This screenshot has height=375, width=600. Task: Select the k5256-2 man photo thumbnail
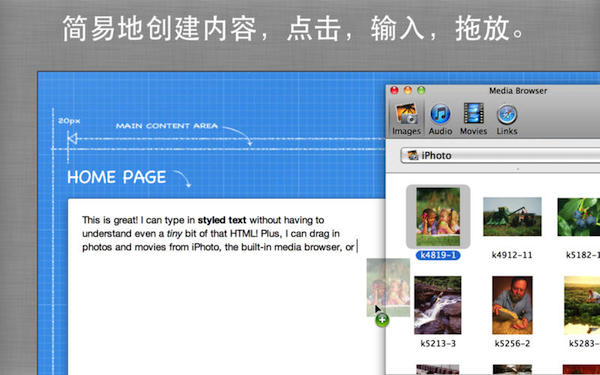click(512, 305)
